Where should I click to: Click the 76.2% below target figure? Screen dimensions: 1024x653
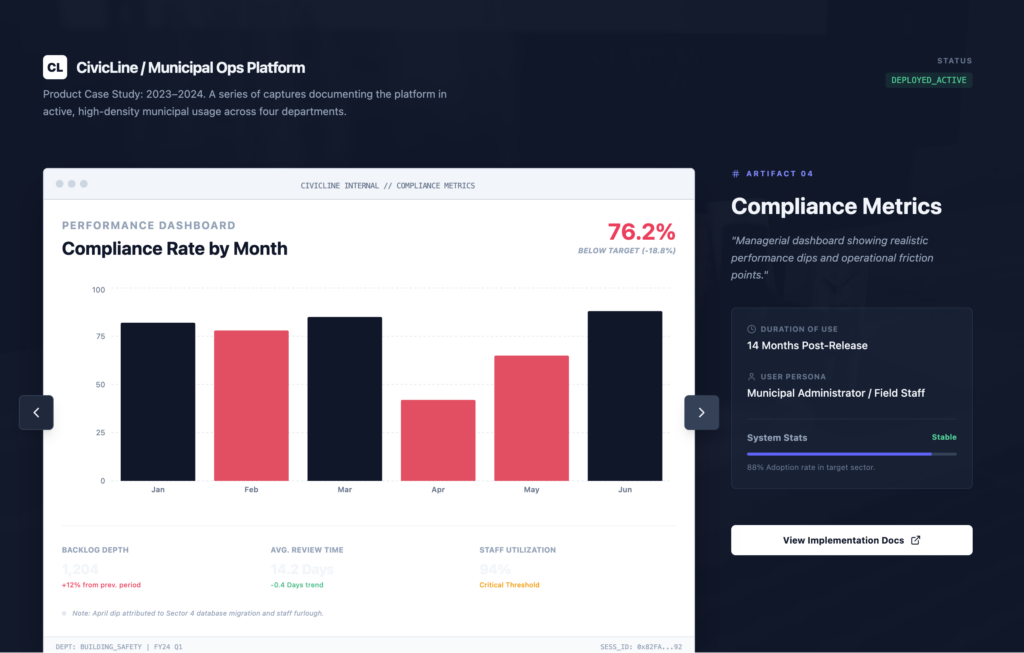[x=641, y=232]
